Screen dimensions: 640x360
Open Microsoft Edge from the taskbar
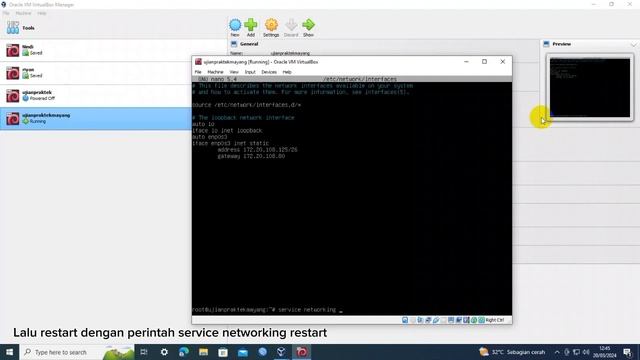tap(184, 352)
